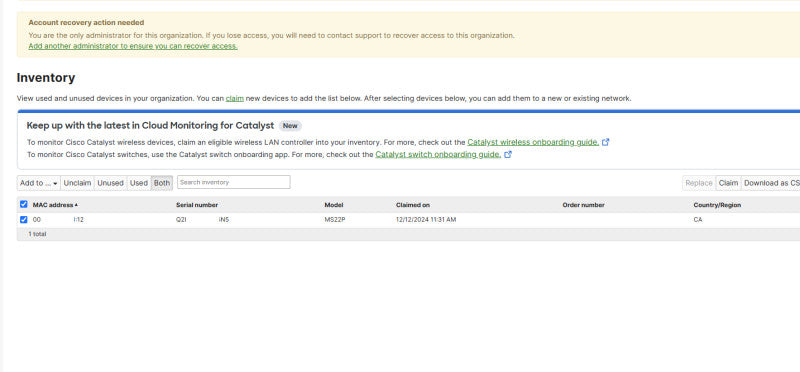Sort by Country/Region column header

coord(717,205)
